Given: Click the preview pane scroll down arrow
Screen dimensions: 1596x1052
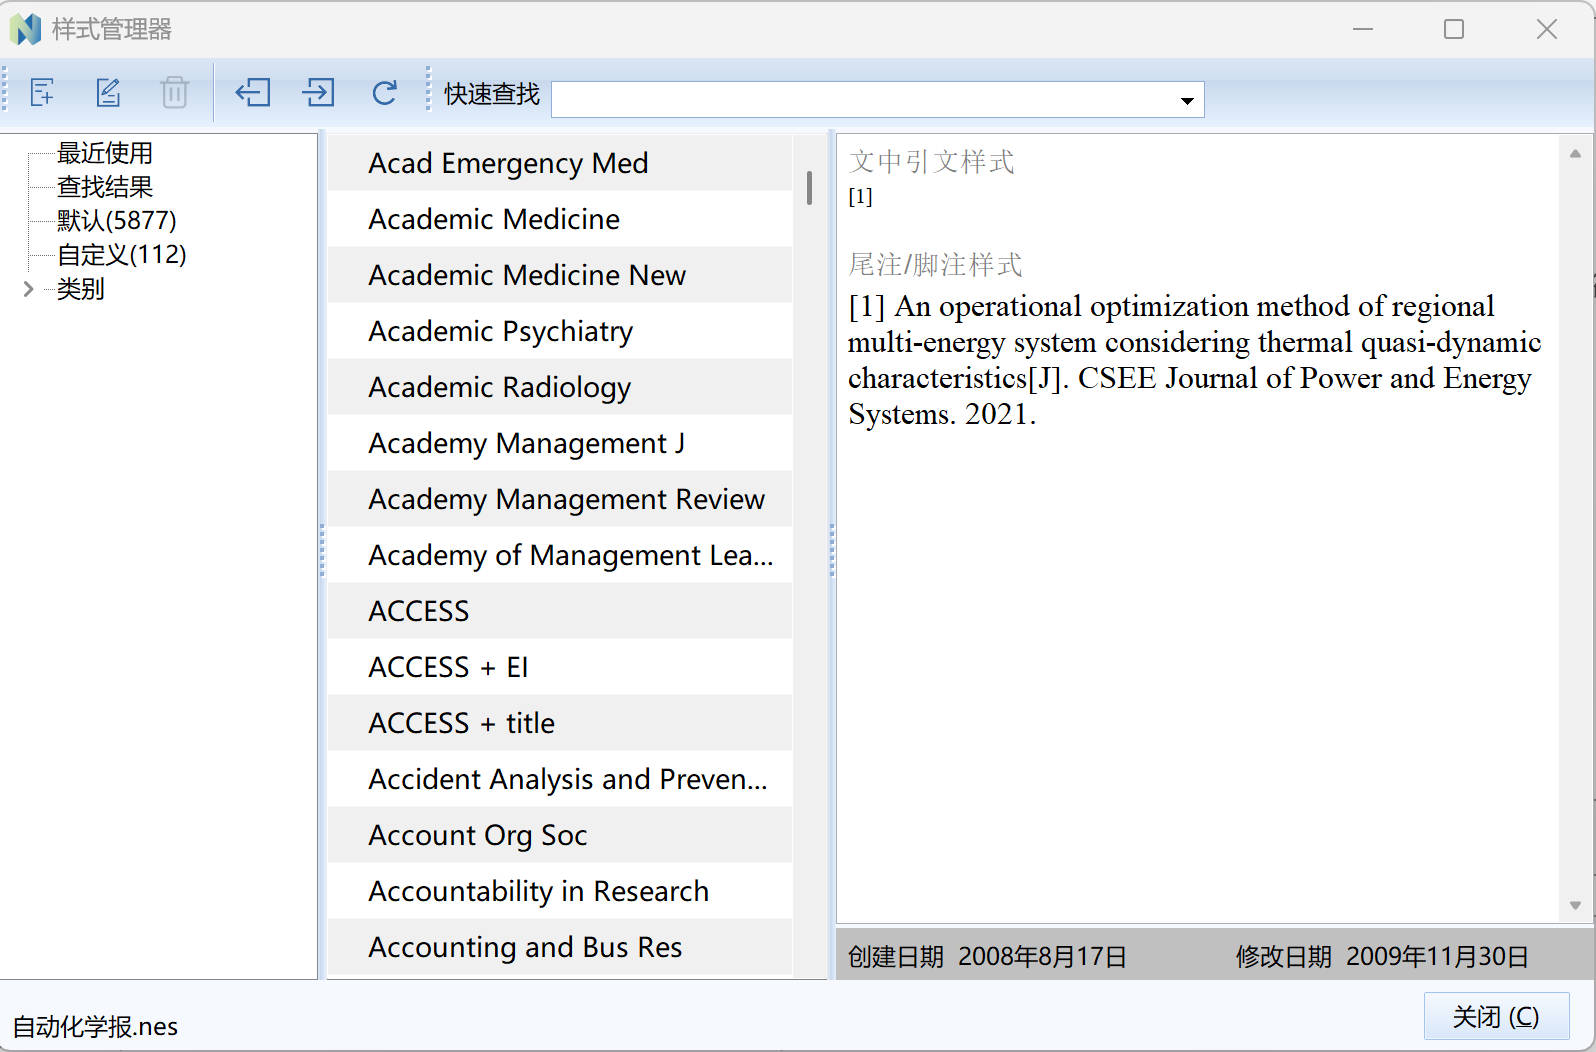Looking at the screenshot, I should point(1575,905).
